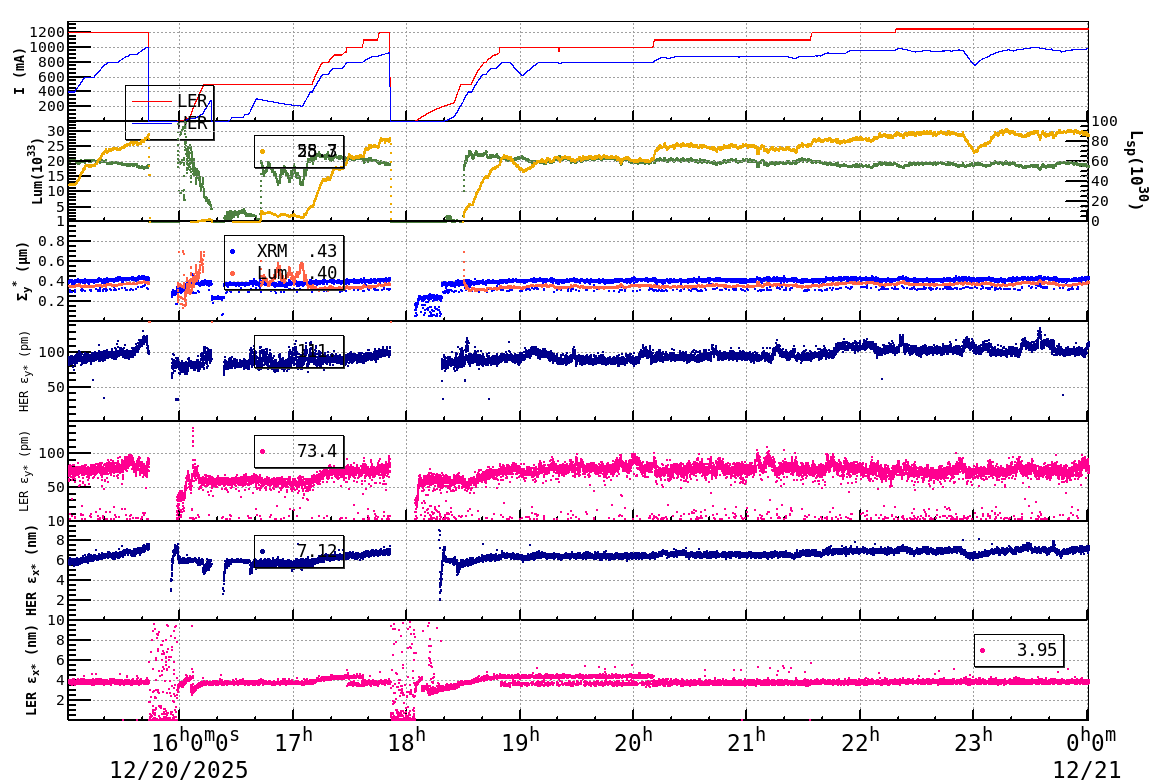This screenshot has height=782, width=1160.
Task: Click the orange Lum marker dot
Action: pyautogui.click(x=232, y=273)
